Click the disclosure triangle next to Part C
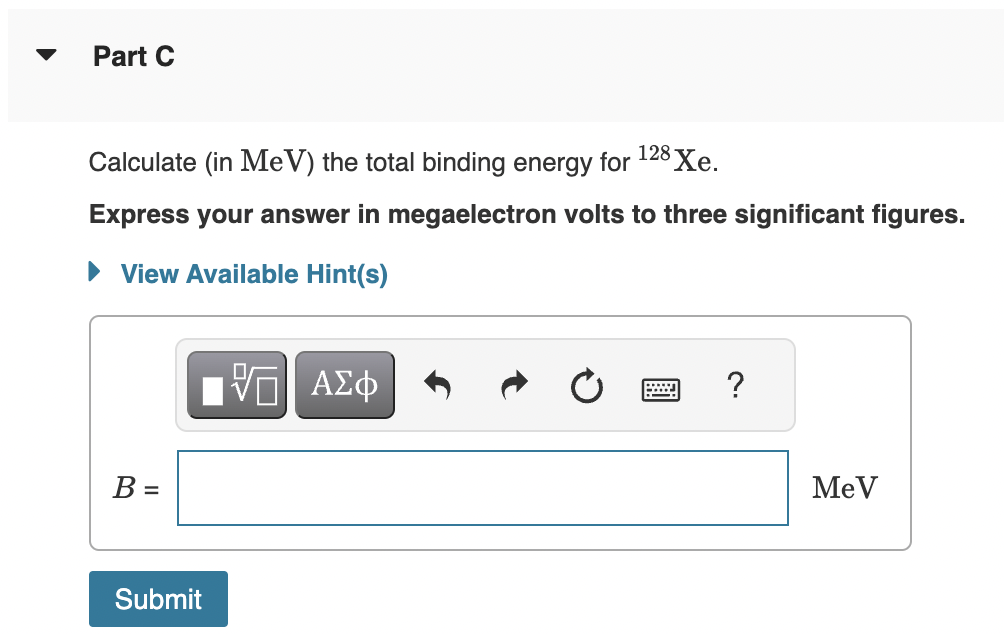 46,54
